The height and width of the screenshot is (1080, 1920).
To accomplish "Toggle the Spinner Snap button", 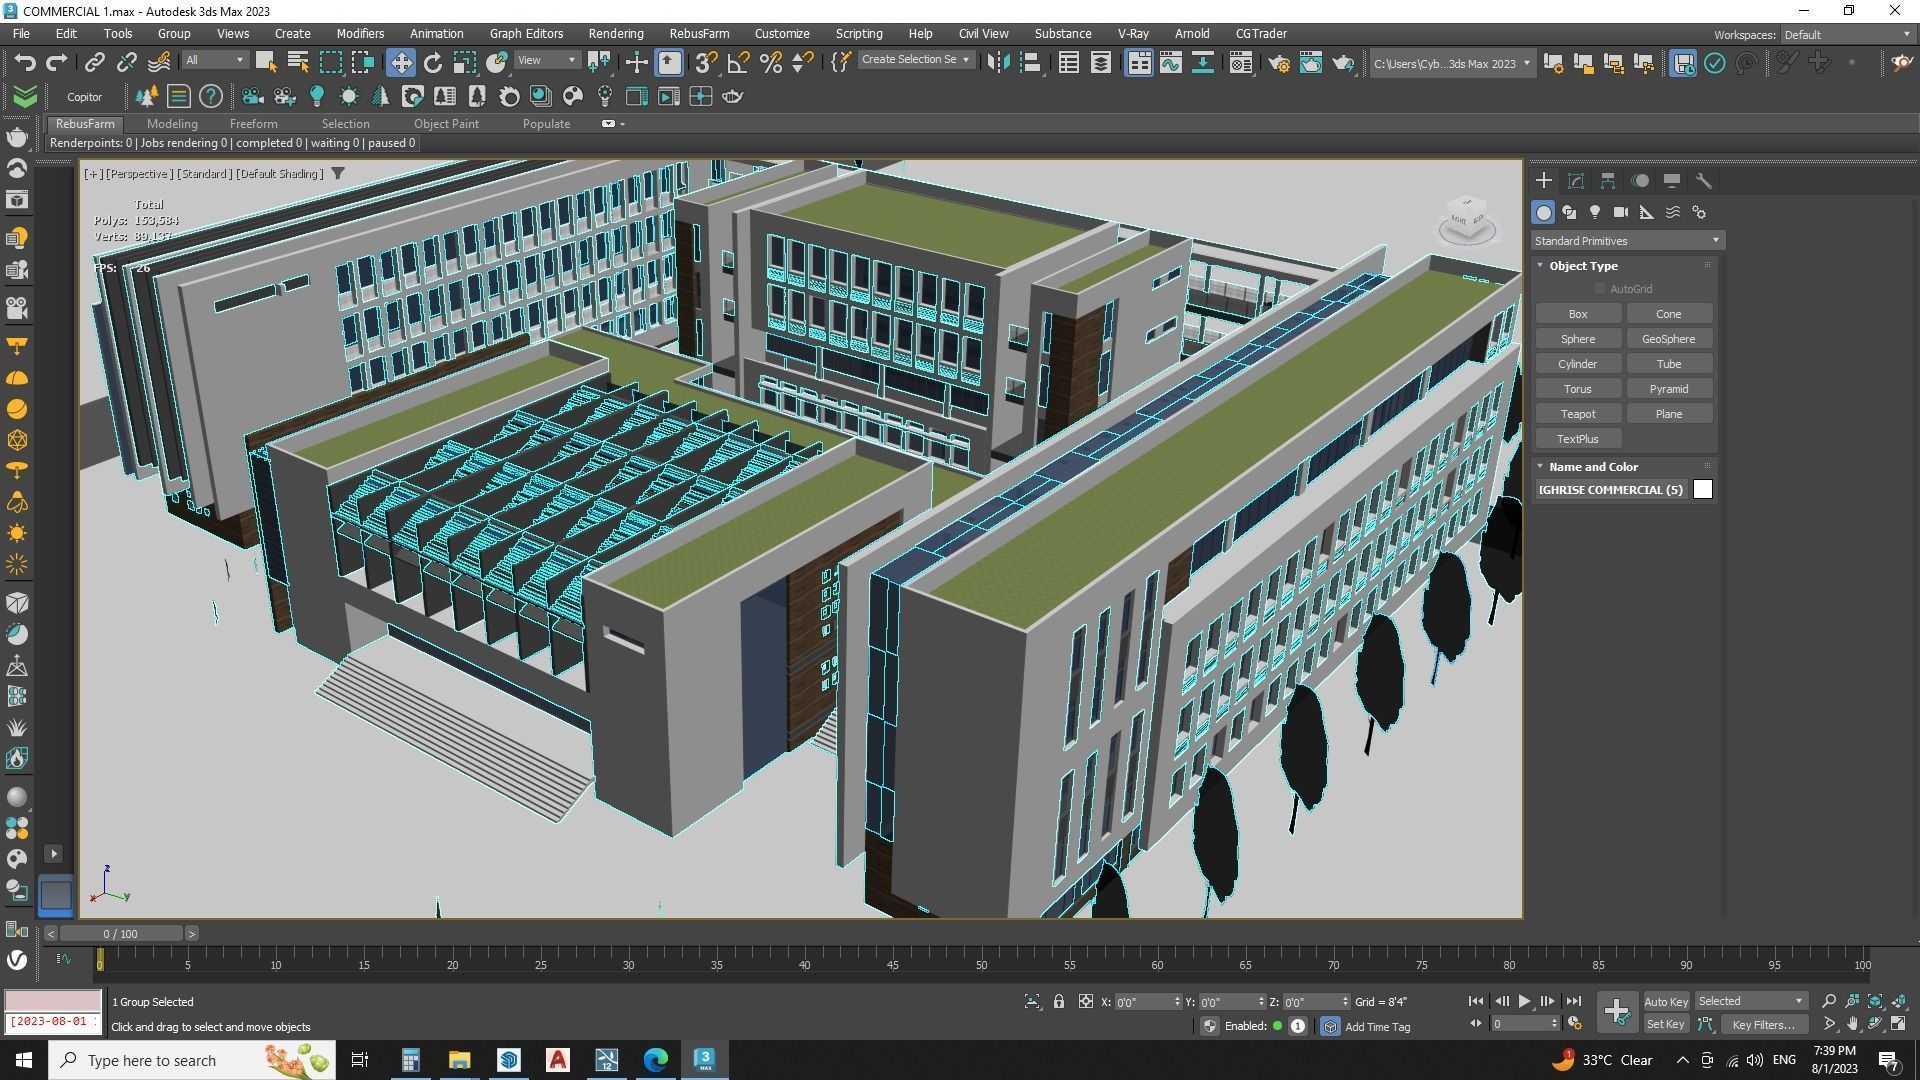I will click(x=802, y=62).
